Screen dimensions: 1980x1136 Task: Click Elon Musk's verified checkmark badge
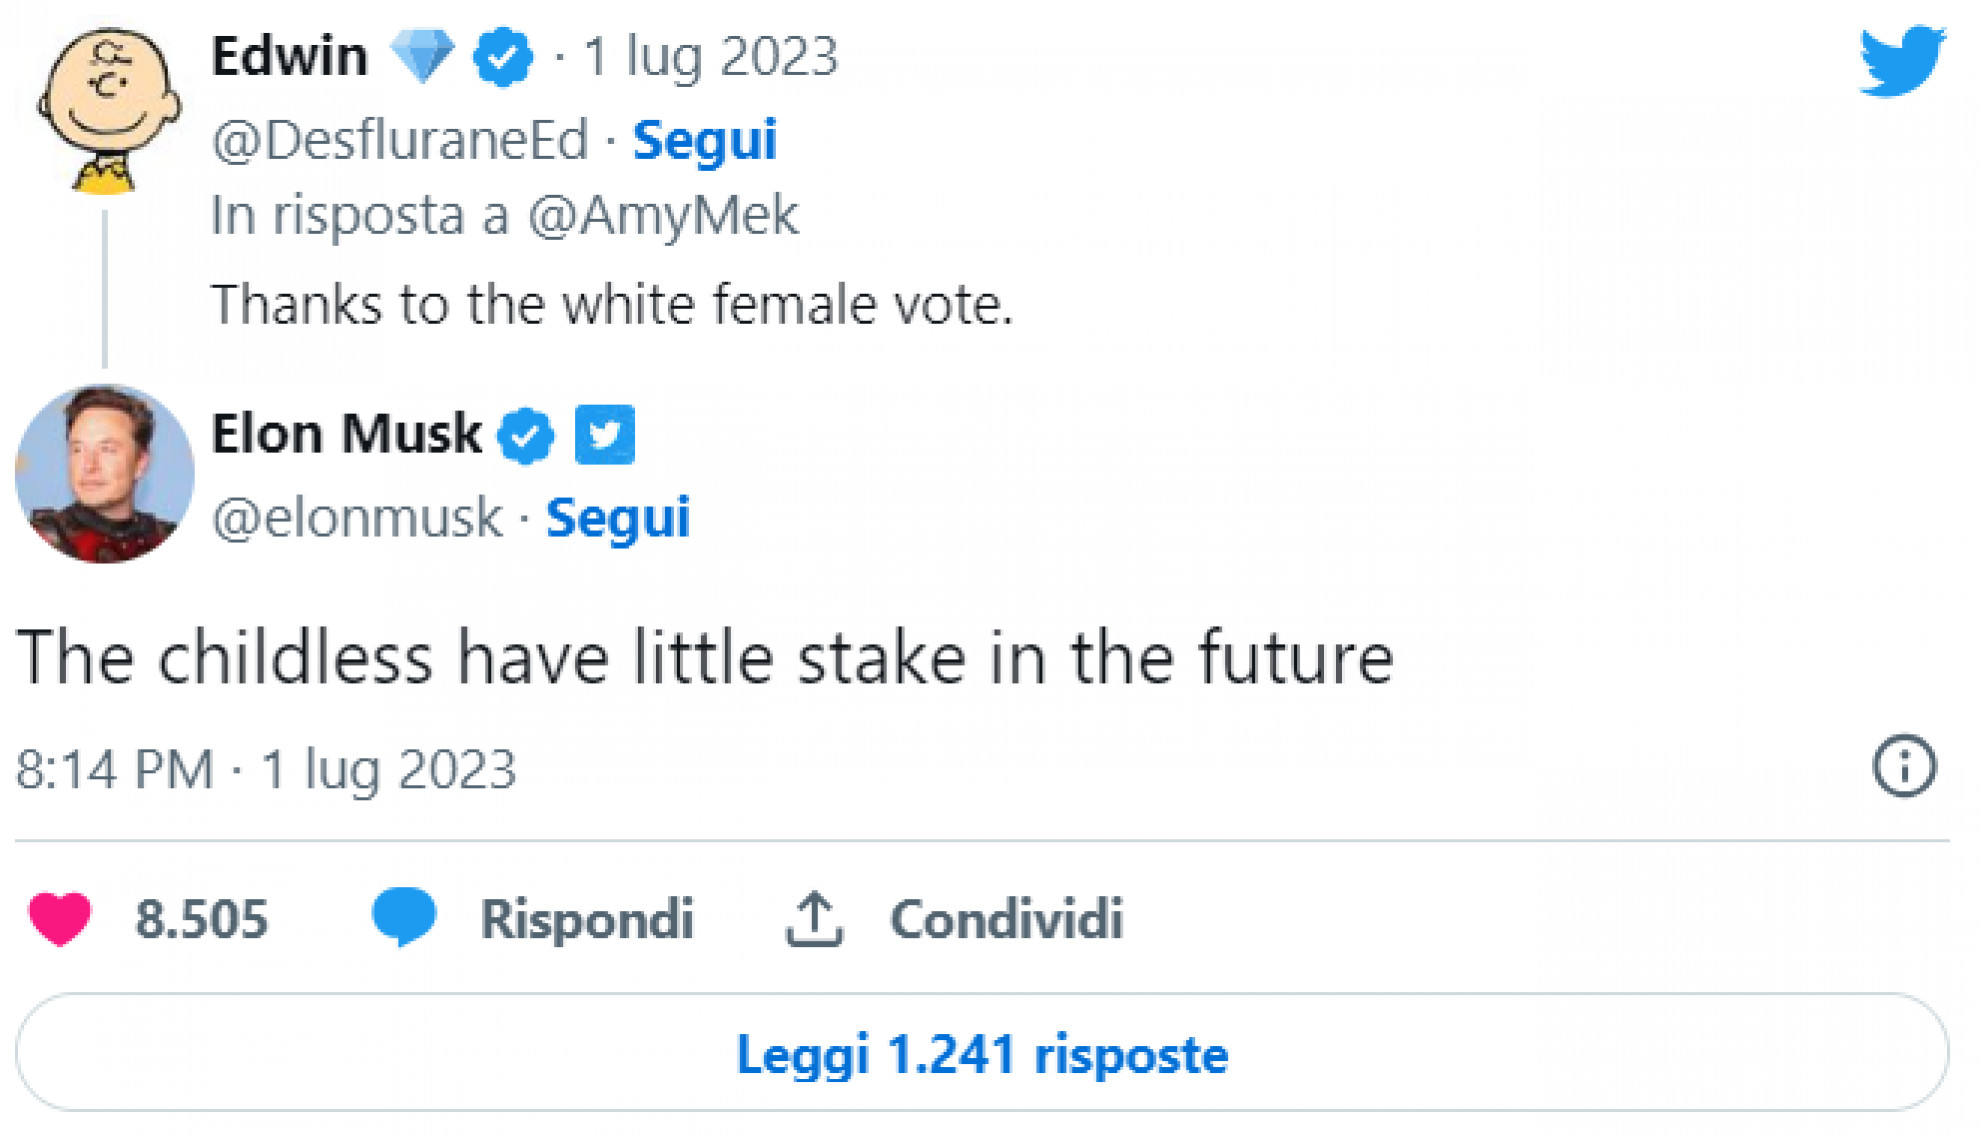(x=526, y=435)
